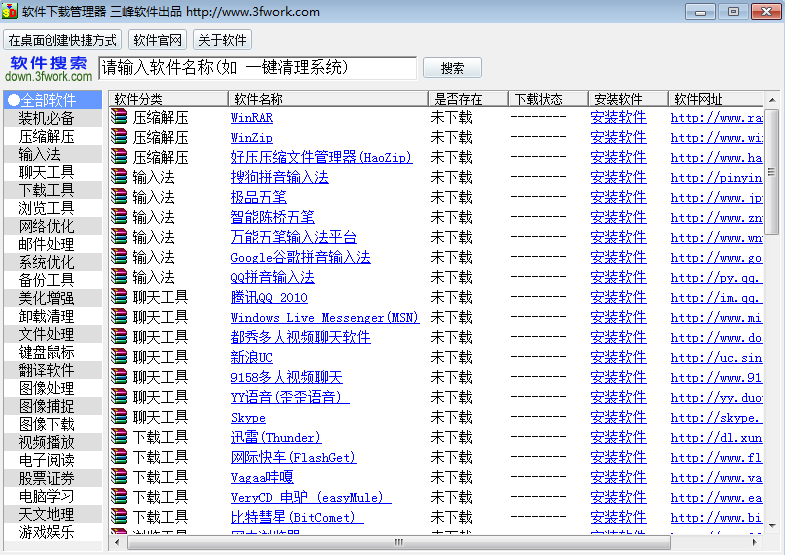Click the 是否存在 column header
This screenshot has width=785, height=555.
pos(468,99)
